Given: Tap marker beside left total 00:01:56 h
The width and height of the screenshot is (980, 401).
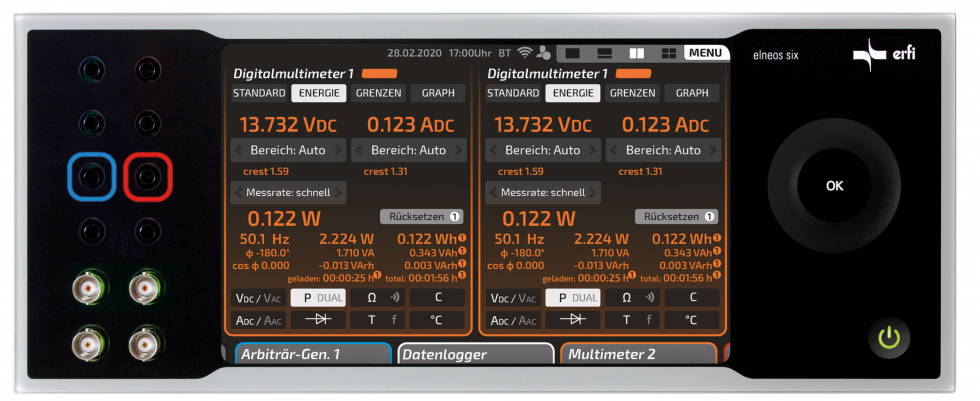Looking at the screenshot, I should click(x=462, y=275).
